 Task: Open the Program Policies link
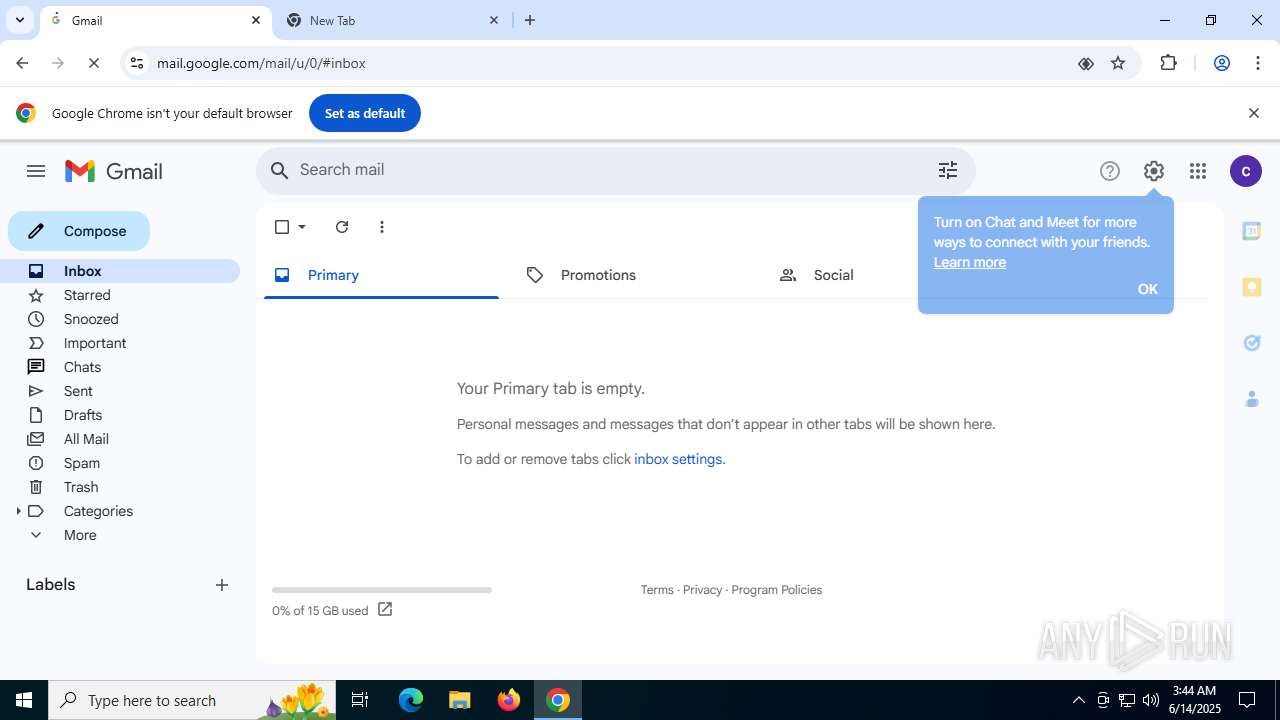pos(777,590)
